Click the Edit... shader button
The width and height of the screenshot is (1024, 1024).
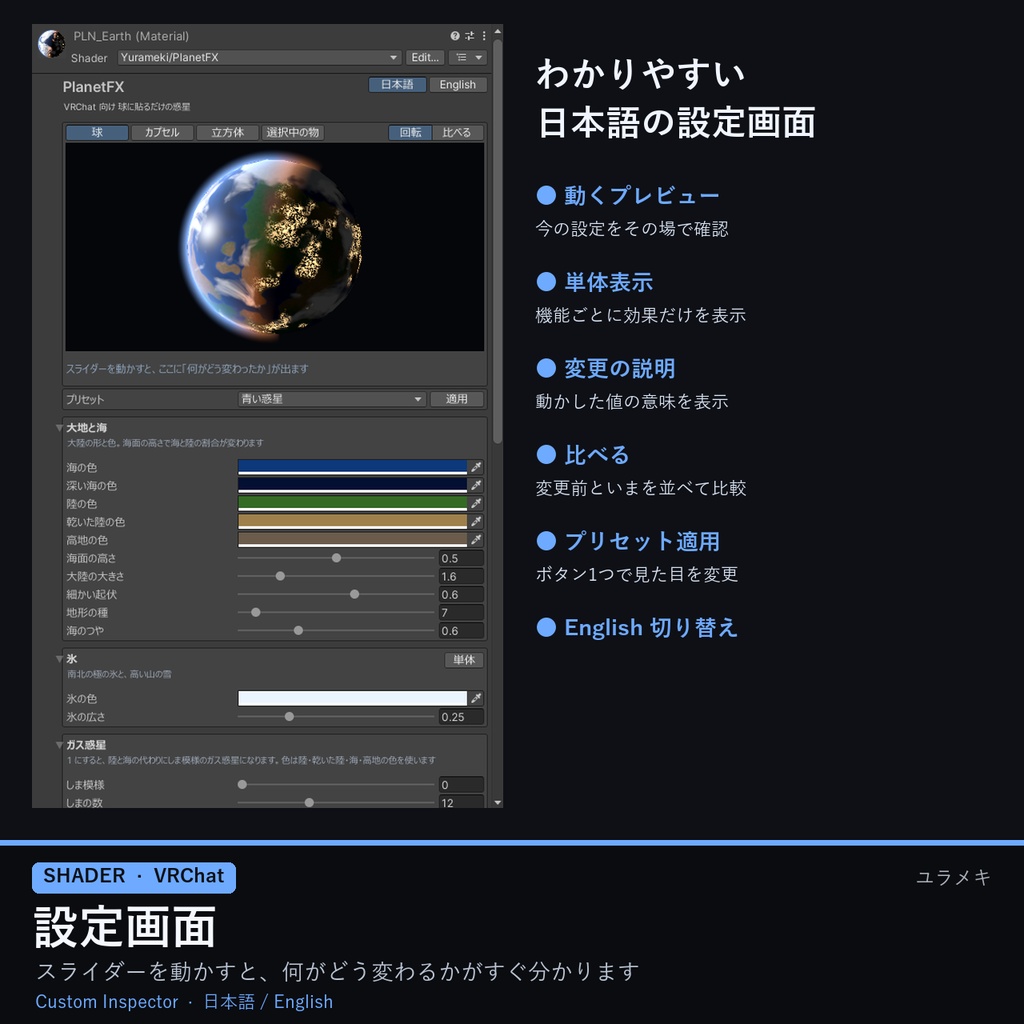pyautogui.click(x=425, y=57)
